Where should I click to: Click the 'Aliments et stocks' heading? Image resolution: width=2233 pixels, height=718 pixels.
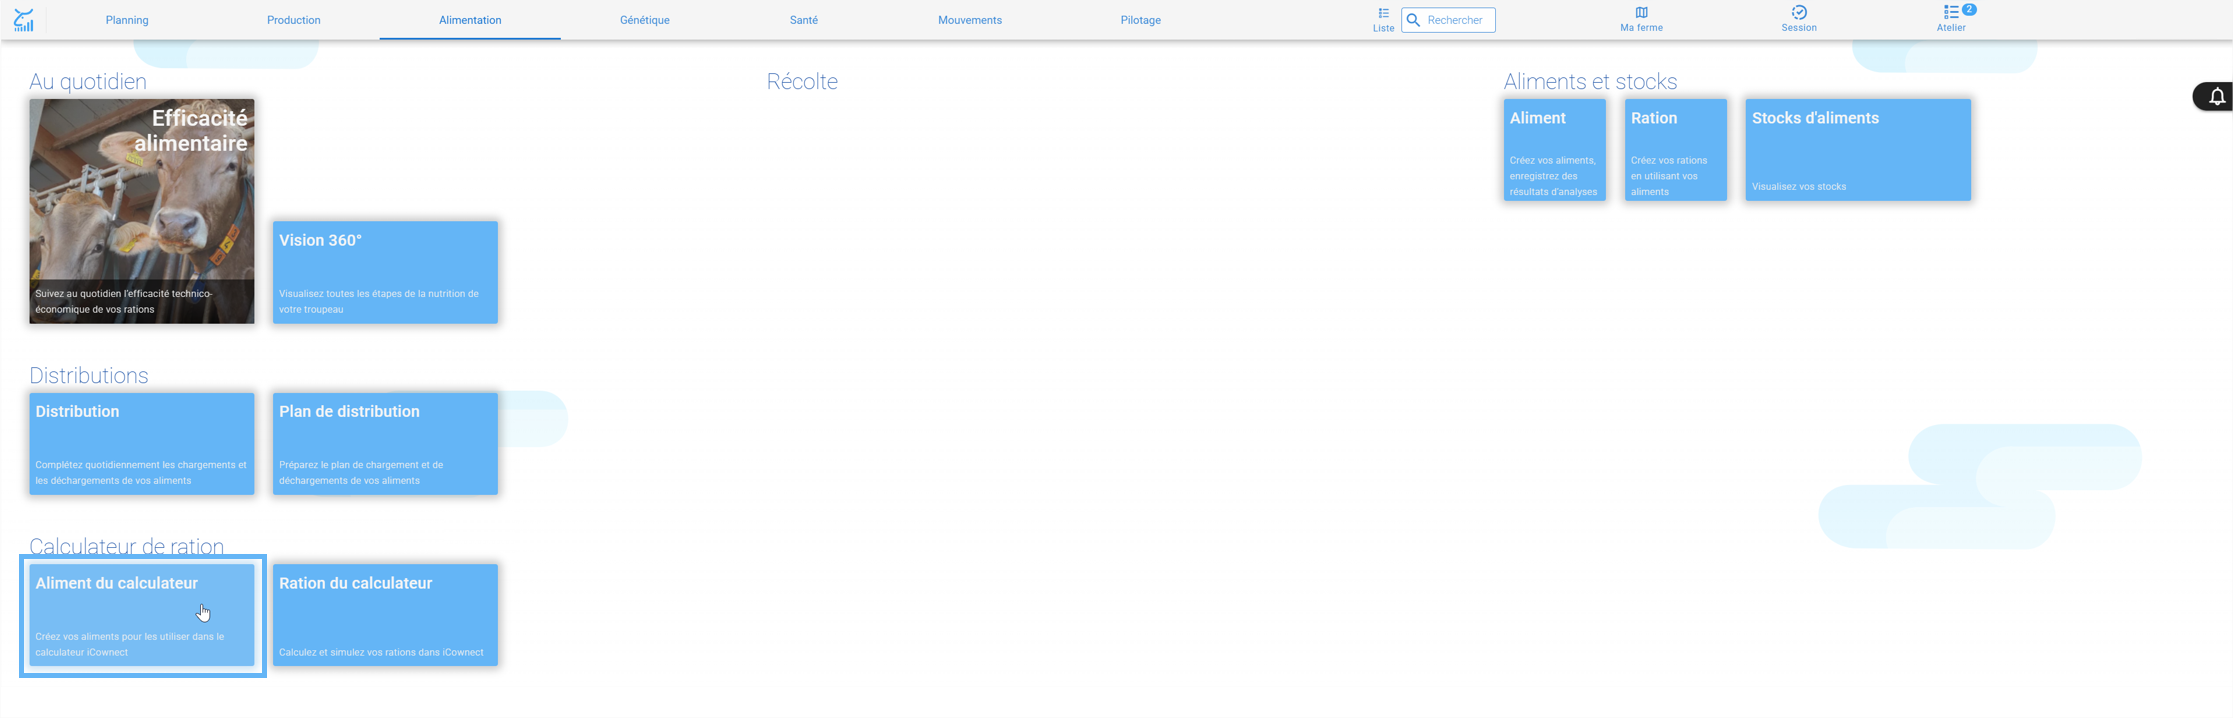pos(1590,82)
